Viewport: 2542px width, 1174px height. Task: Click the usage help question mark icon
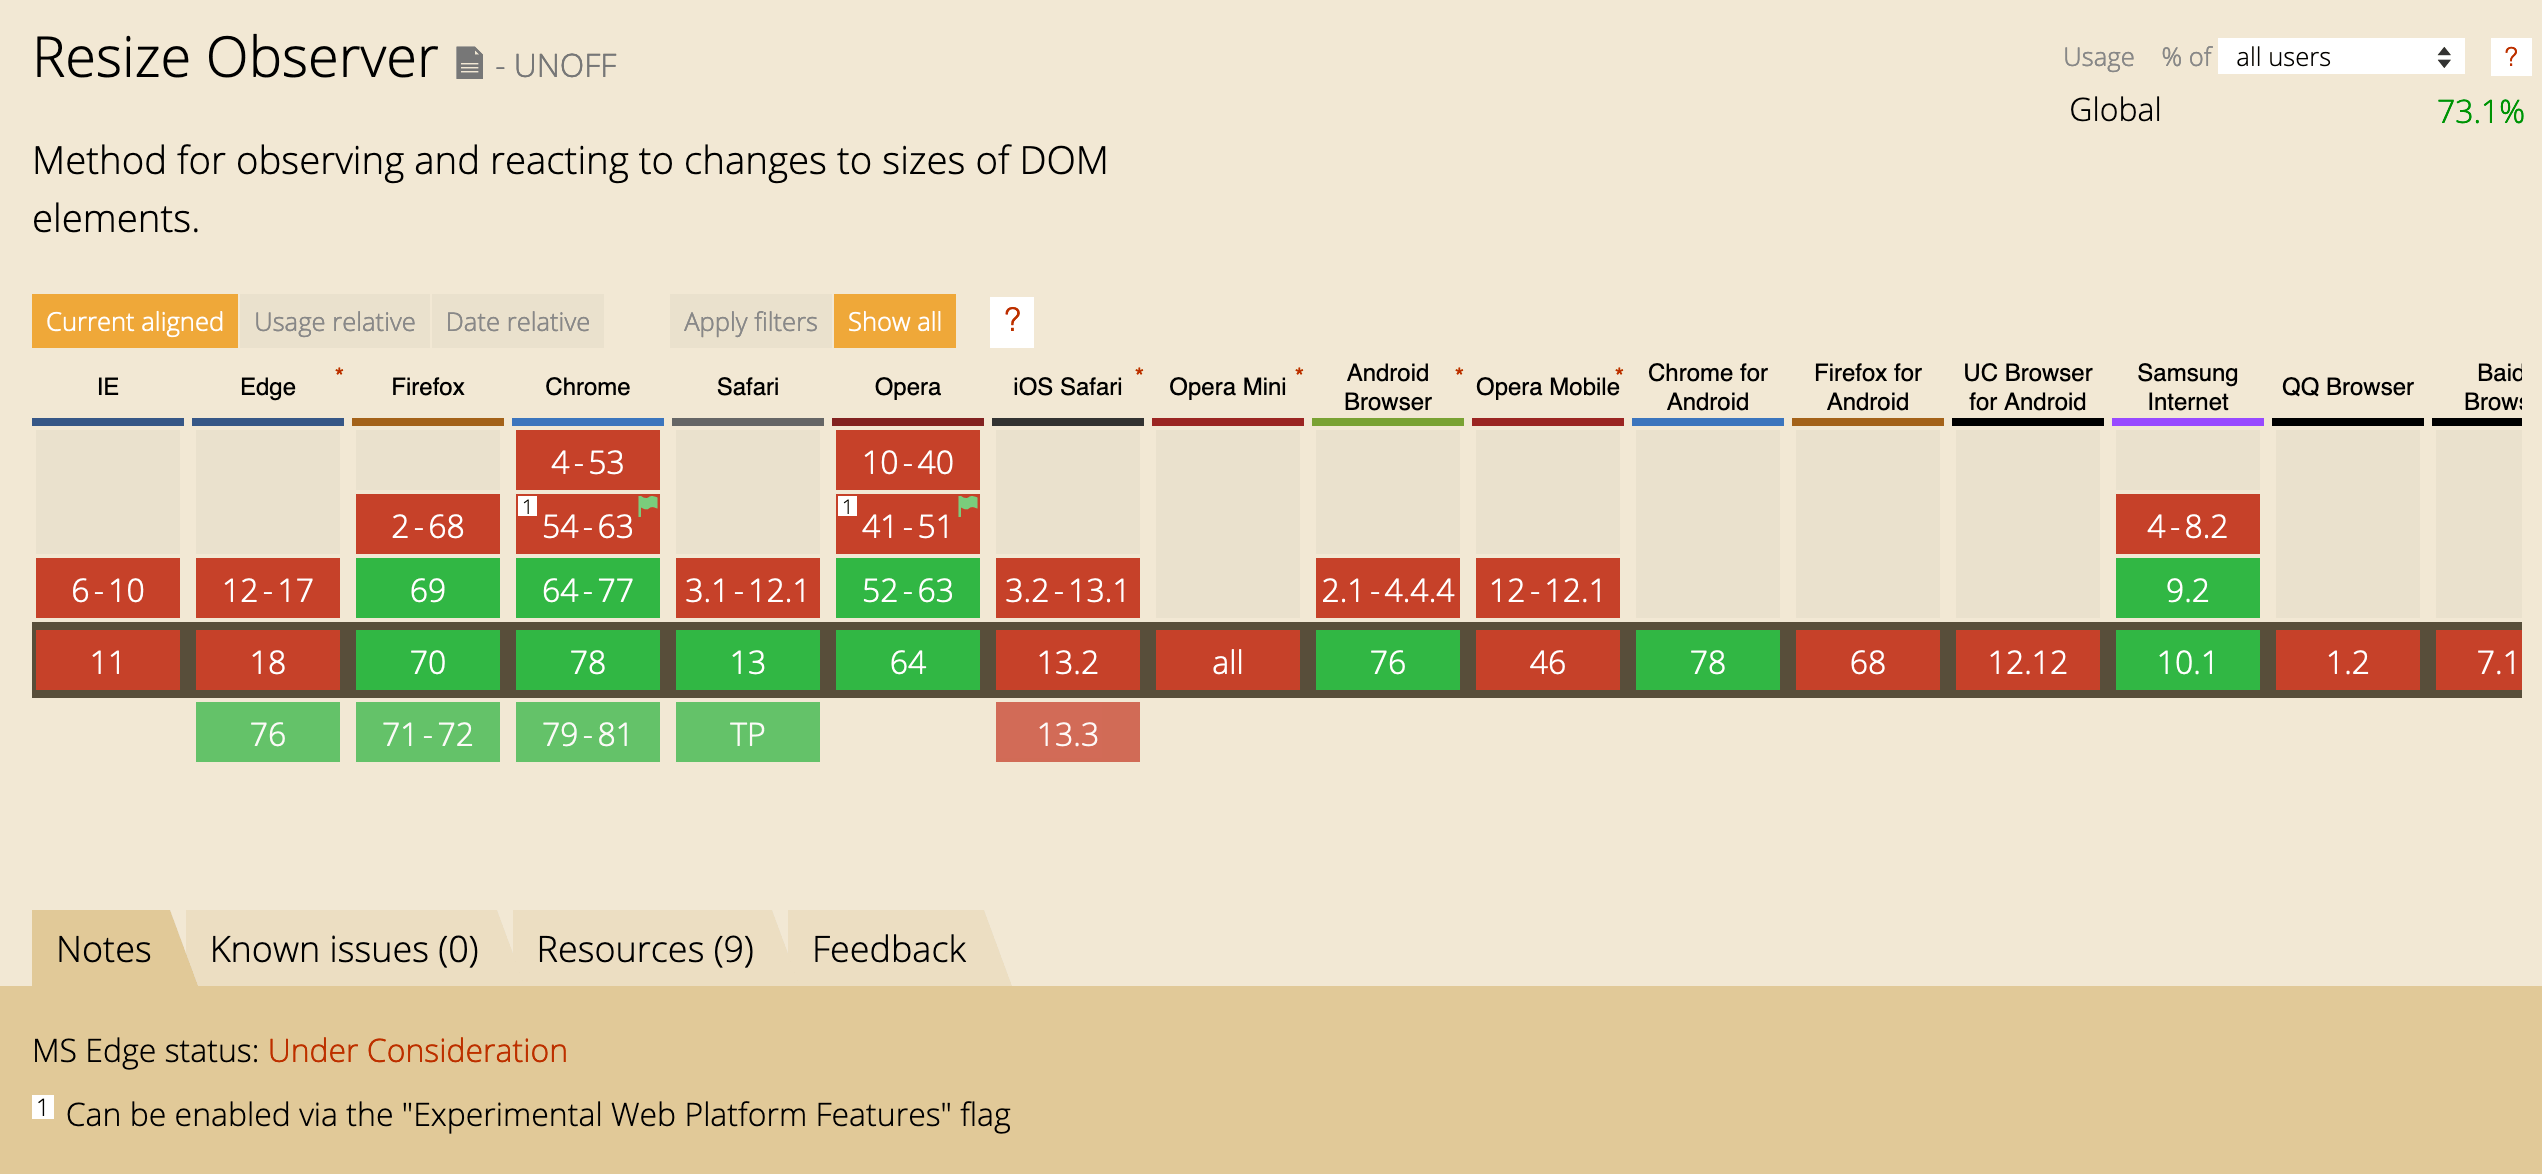tap(2510, 57)
